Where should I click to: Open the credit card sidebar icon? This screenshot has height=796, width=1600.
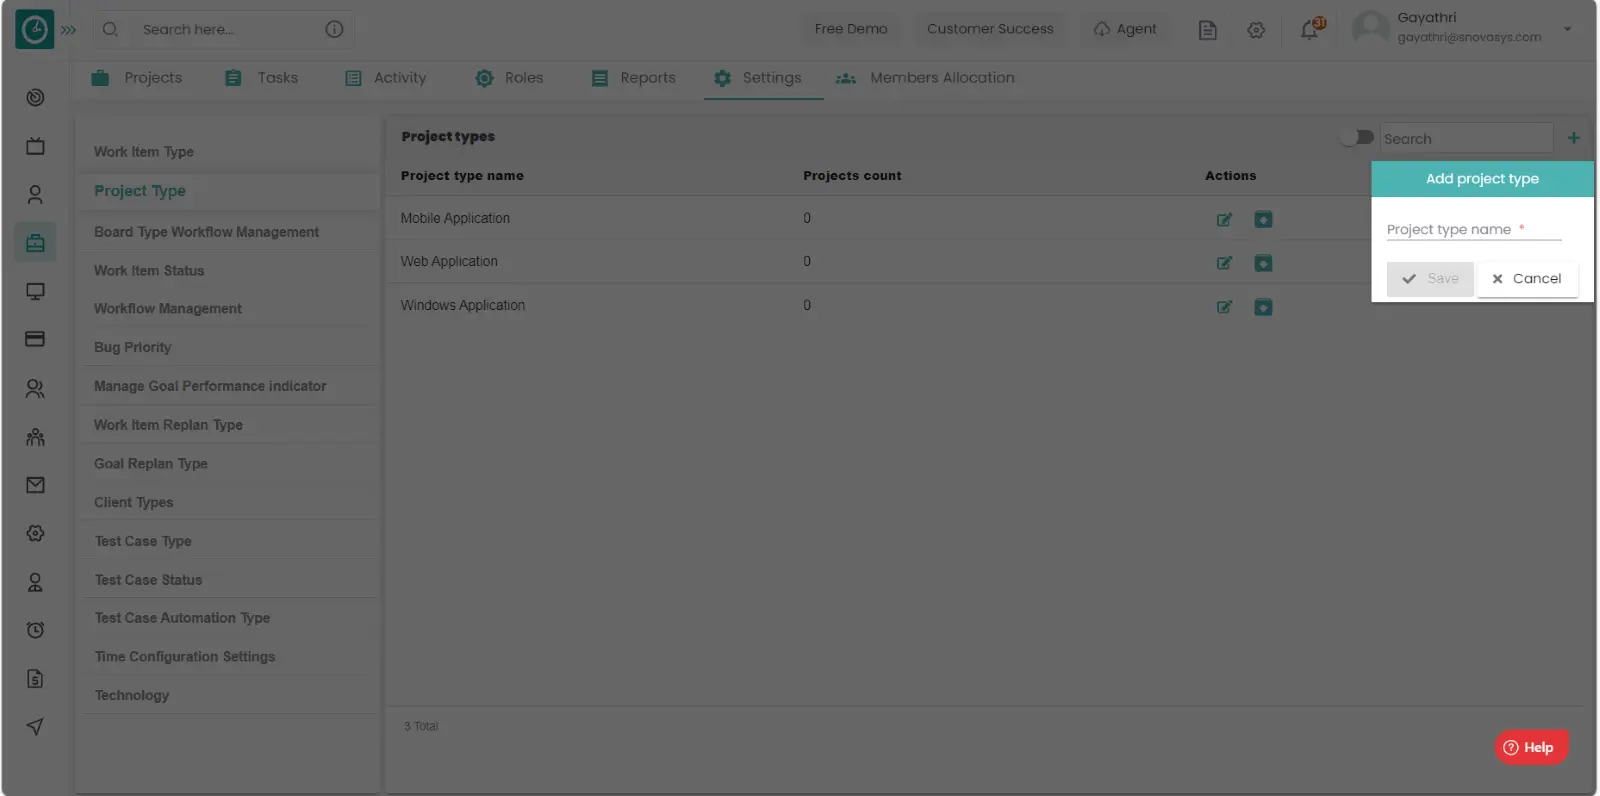[x=35, y=339]
